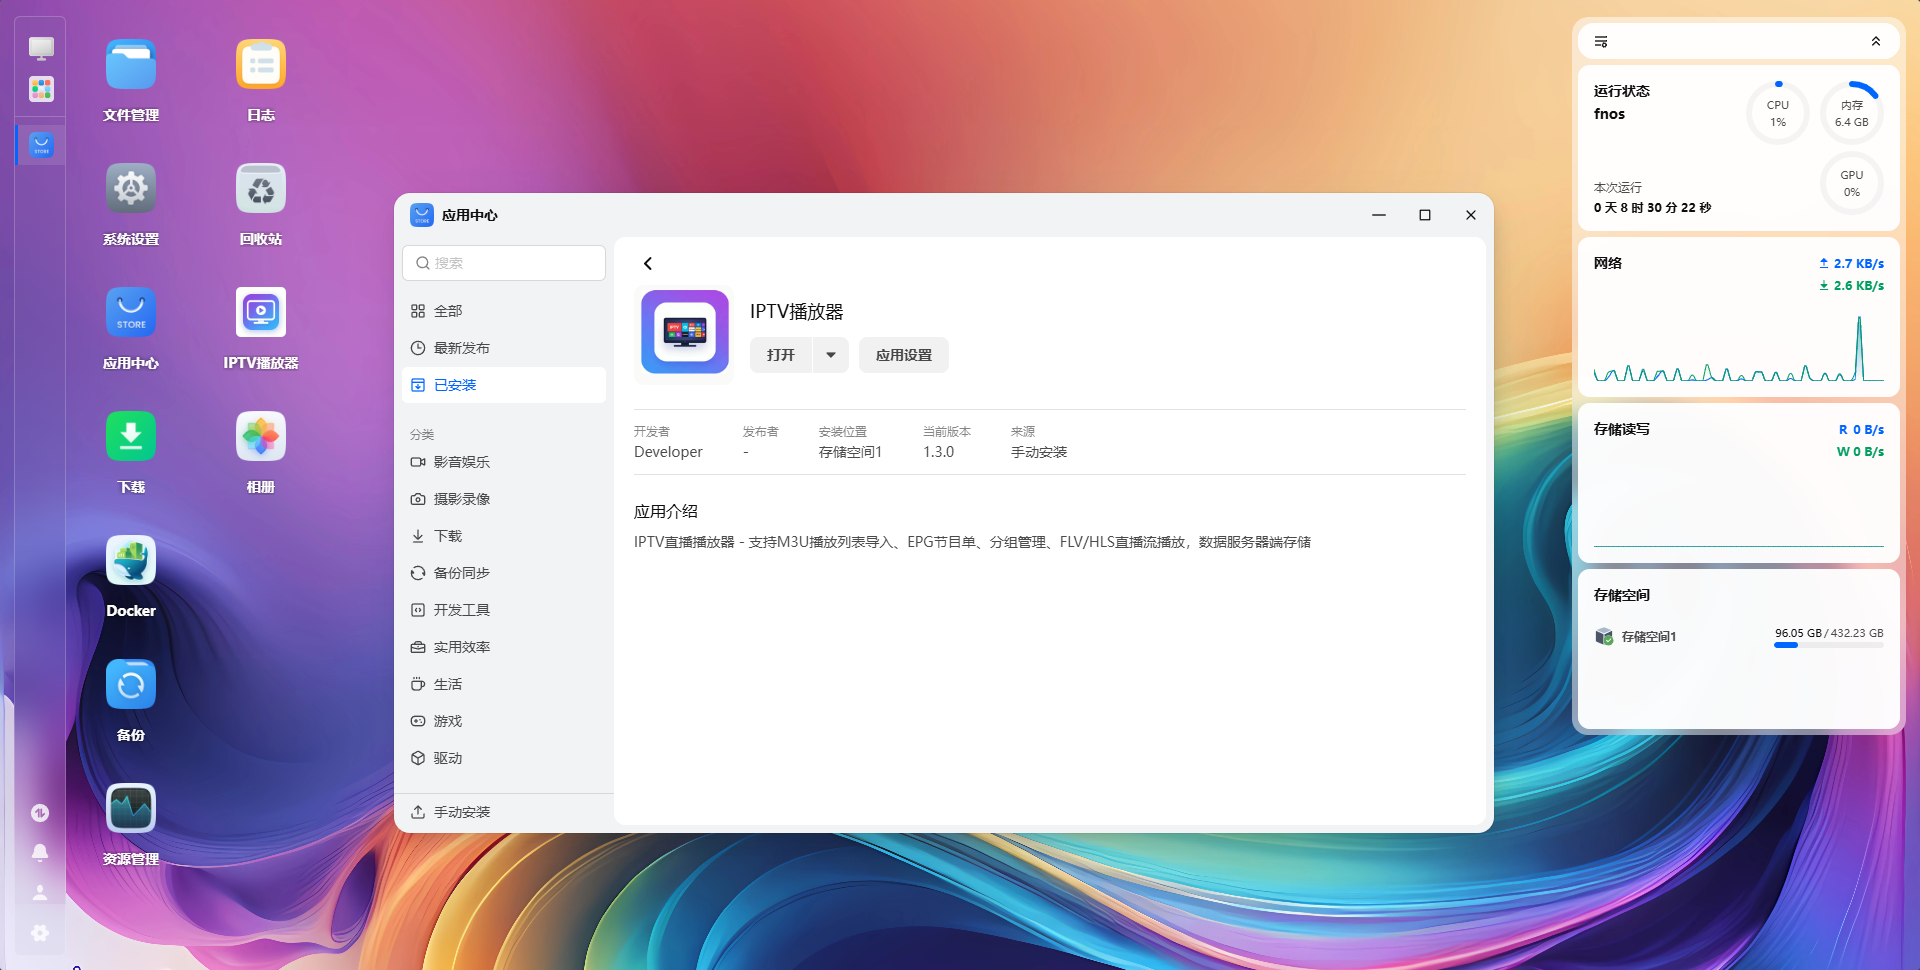
Task: Collapse the widget panel with the chevron
Action: (x=1876, y=42)
